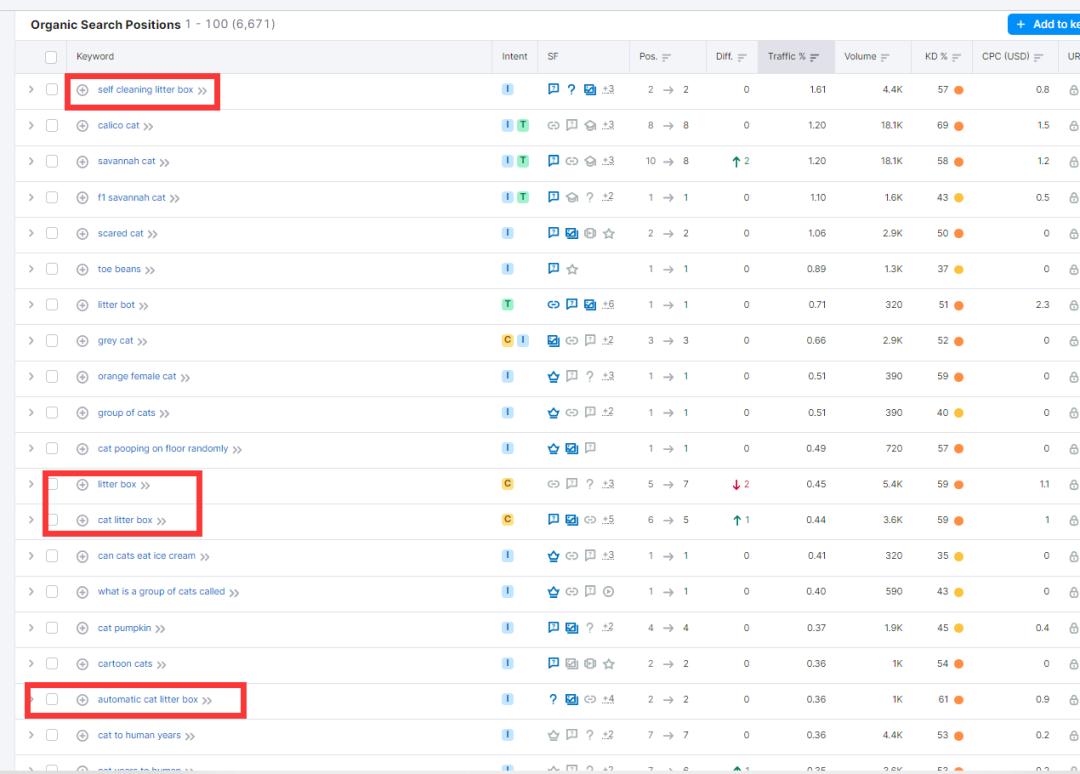Expand the 'cartoon cats' row chevron
This screenshot has width=1080, height=774.
(x=31, y=664)
